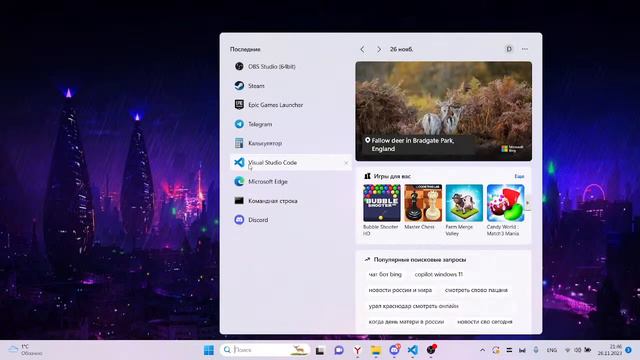
Task: Switch to Visual Studio Code on taskbar
Action: (413, 350)
